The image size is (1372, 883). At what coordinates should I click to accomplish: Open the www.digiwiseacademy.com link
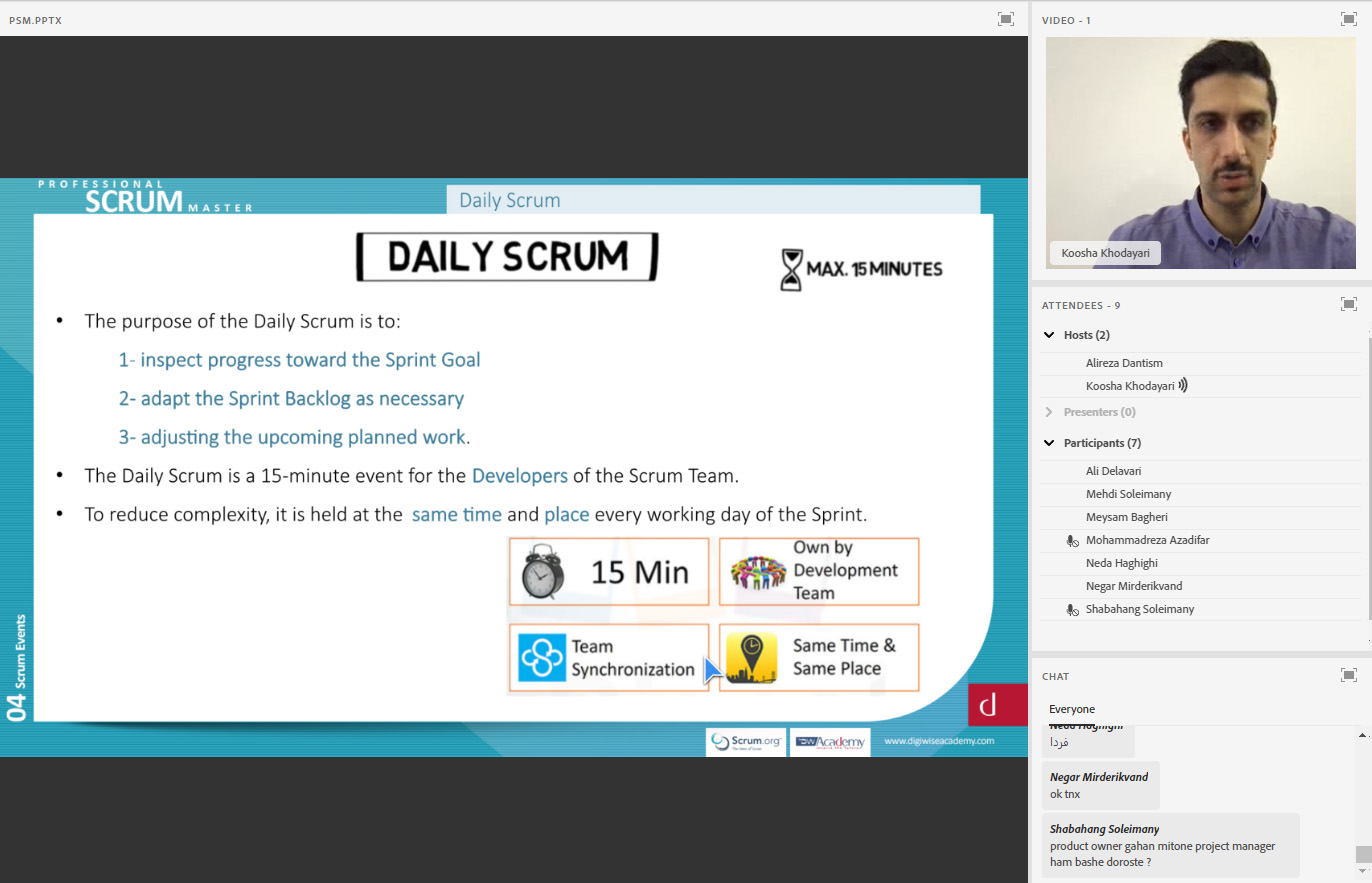(x=938, y=741)
